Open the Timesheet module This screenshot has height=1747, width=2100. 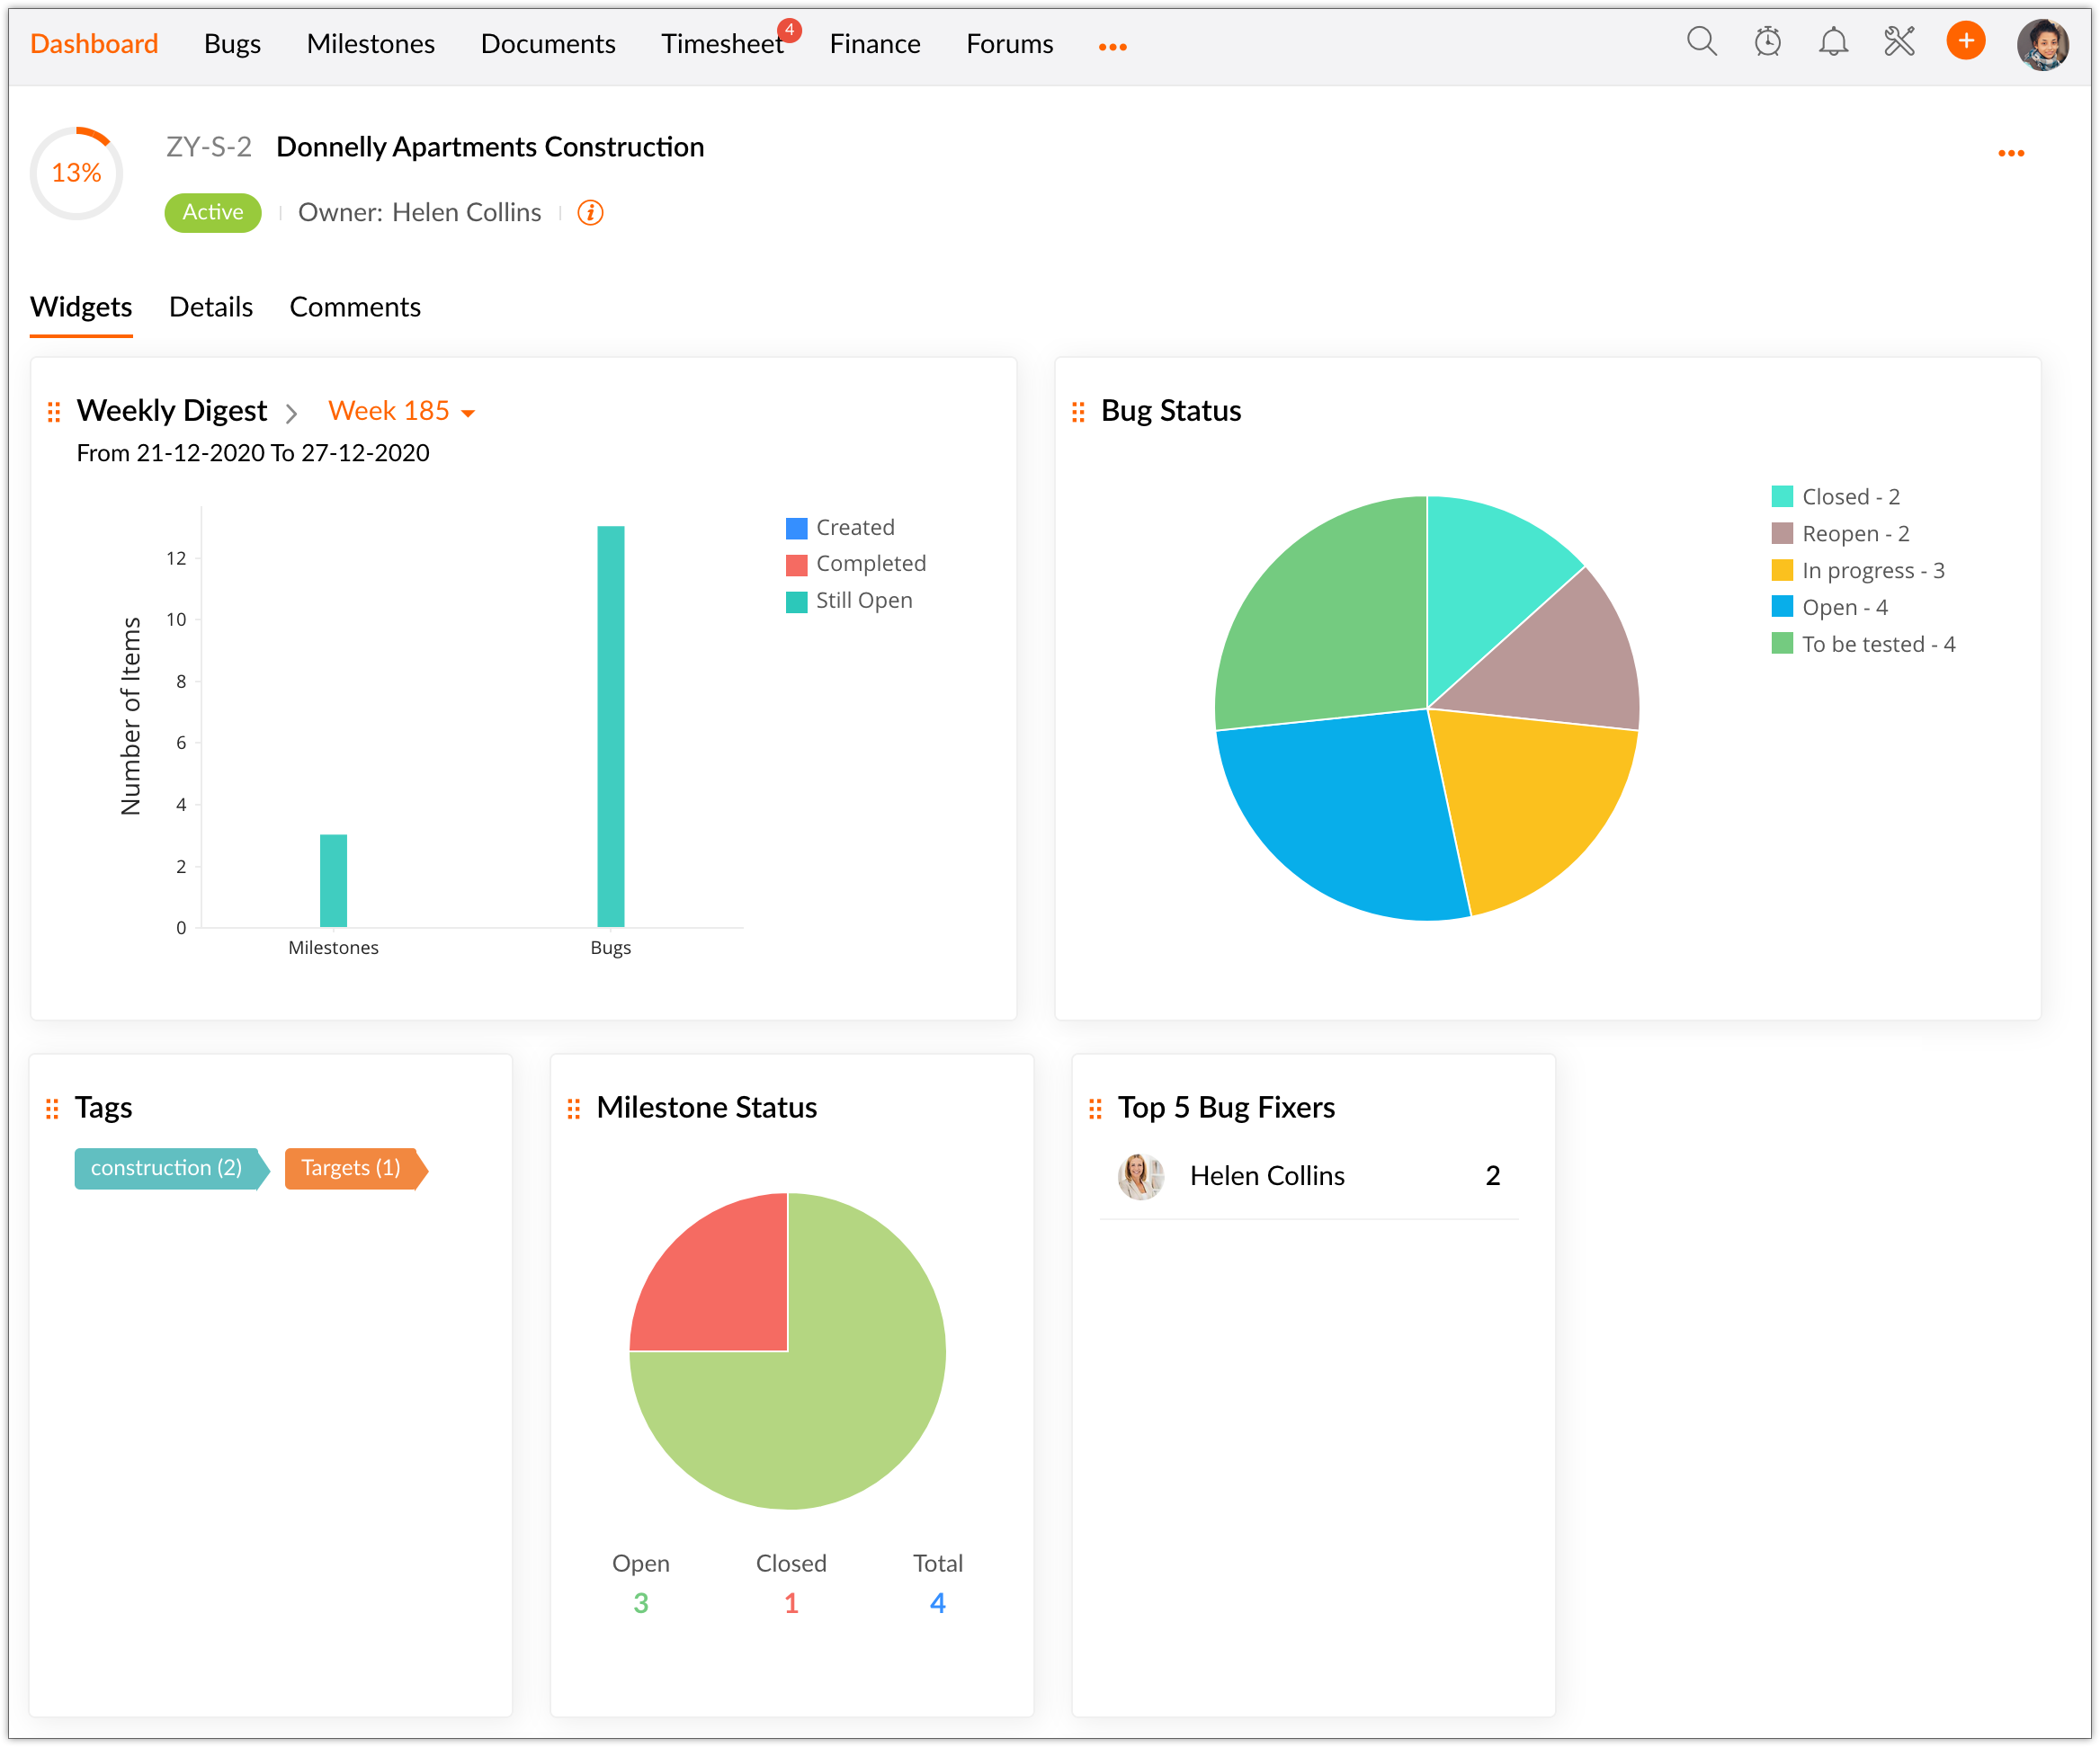(721, 44)
